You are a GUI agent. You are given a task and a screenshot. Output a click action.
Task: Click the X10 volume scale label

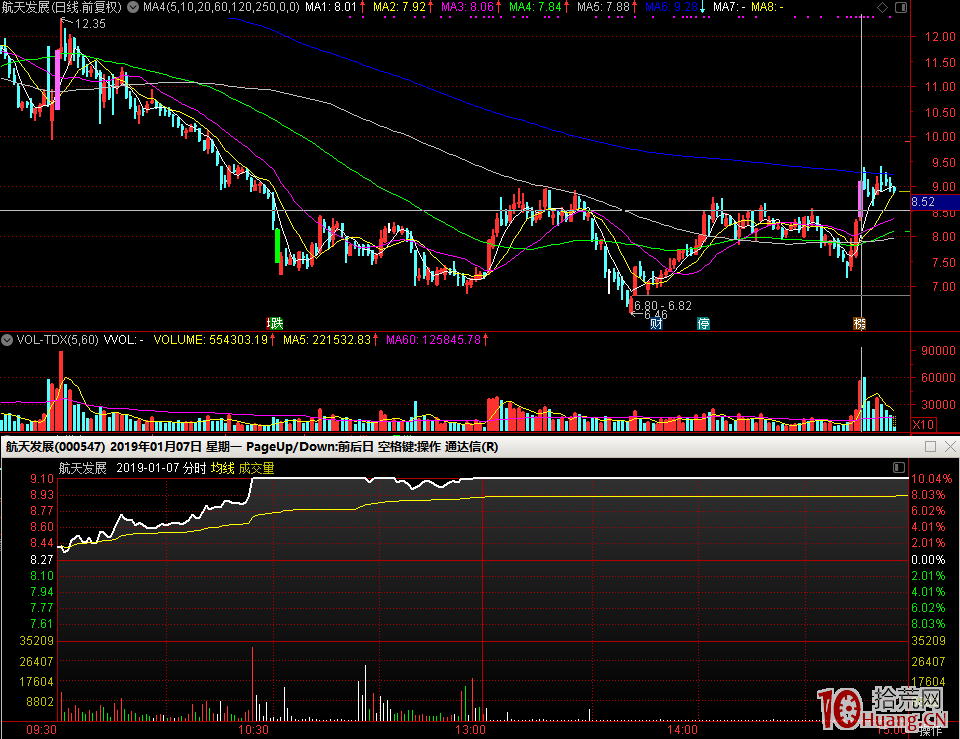pos(924,425)
